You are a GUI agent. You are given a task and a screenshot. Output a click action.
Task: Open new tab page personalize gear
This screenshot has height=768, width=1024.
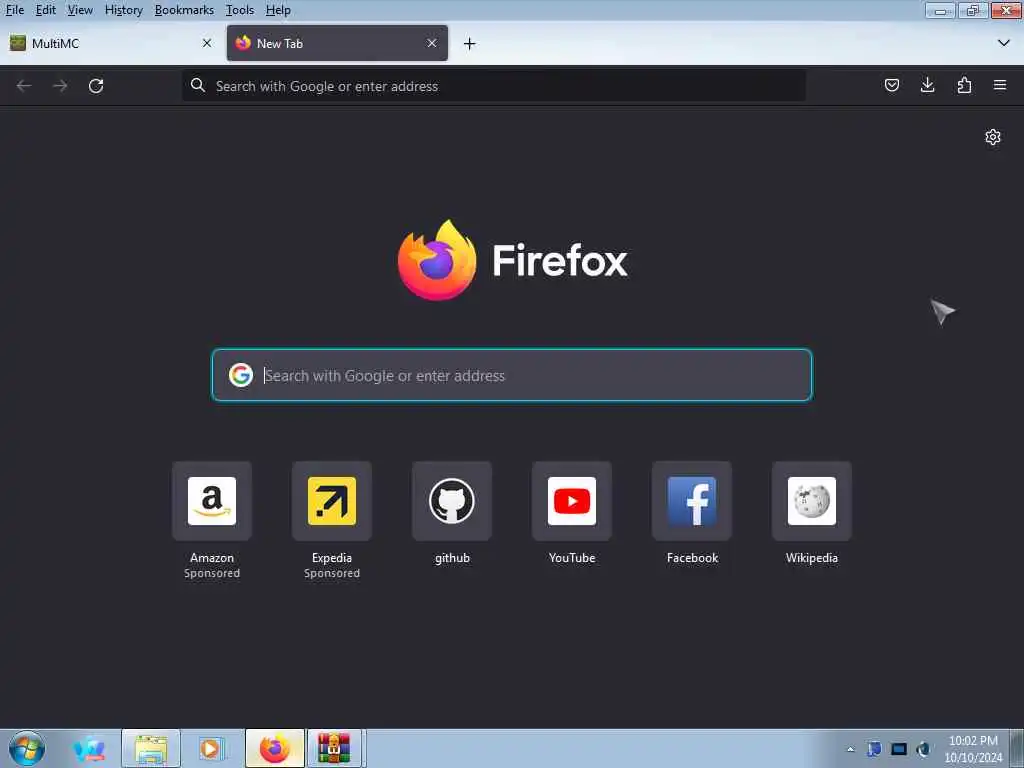click(993, 136)
